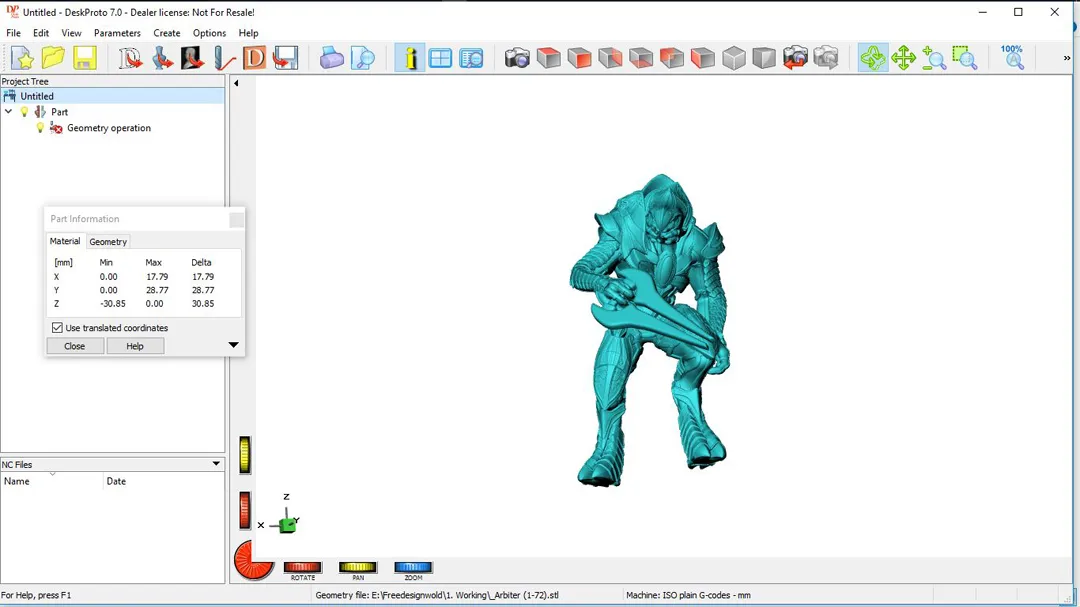Calculate toolpaths with cutter and red path icon

pyautogui.click(x=224, y=58)
